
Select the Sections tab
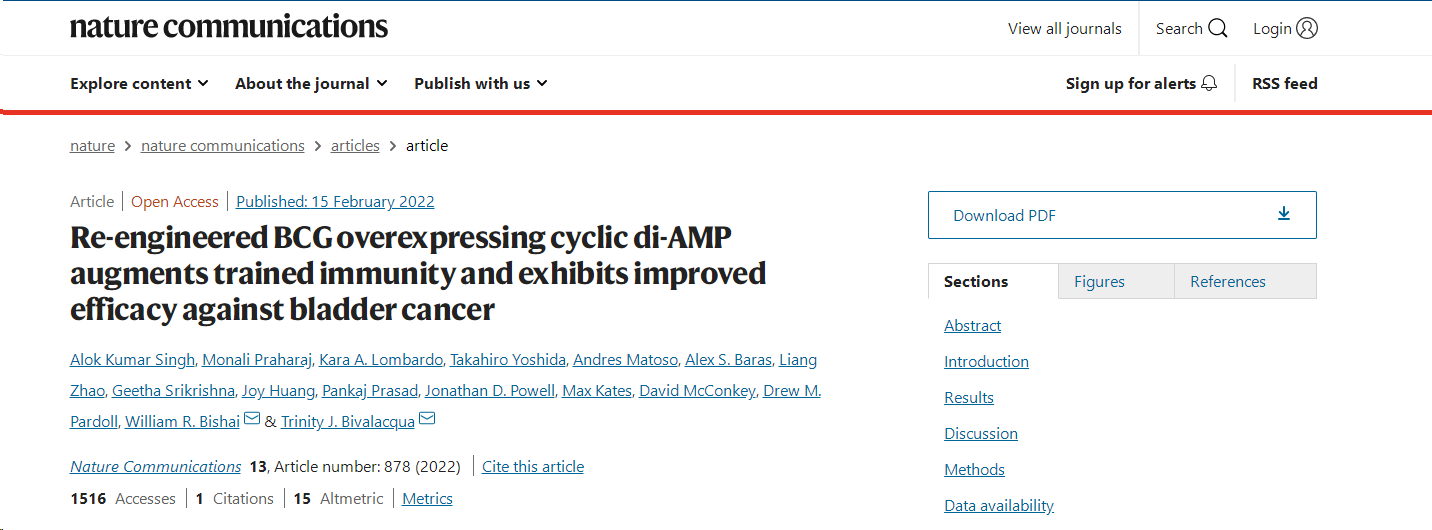(x=976, y=282)
